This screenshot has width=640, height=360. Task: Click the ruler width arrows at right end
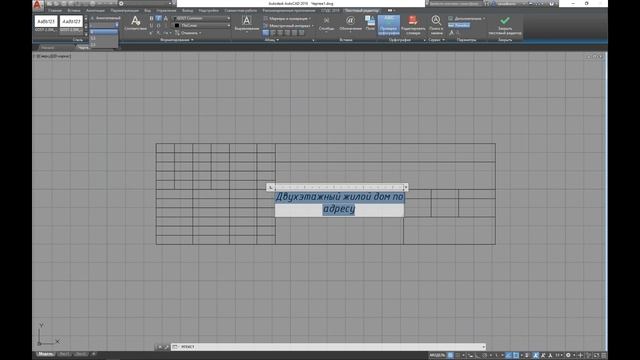406,187
